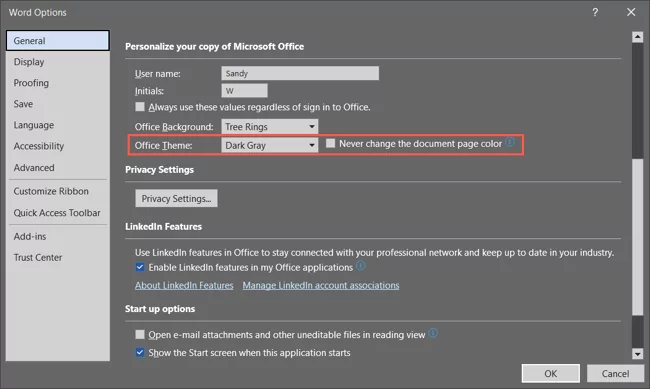Close the Word Options dialog
The height and width of the screenshot is (389, 650).
tap(631, 12)
